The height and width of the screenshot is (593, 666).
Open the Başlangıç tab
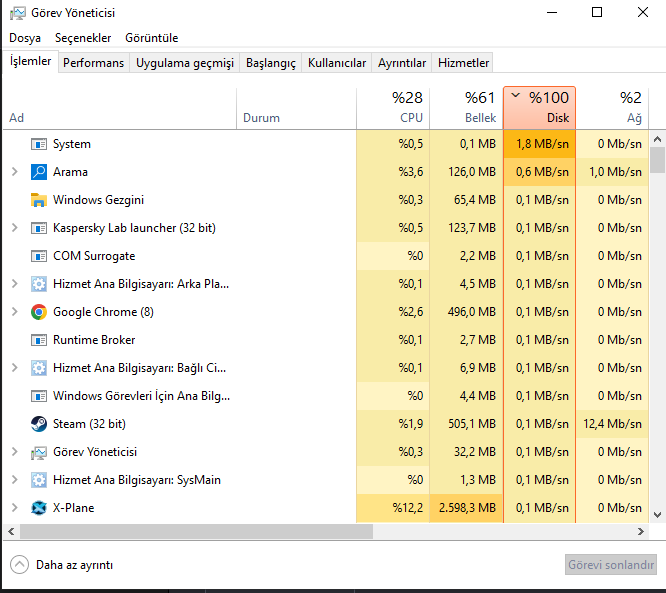(271, 63)
